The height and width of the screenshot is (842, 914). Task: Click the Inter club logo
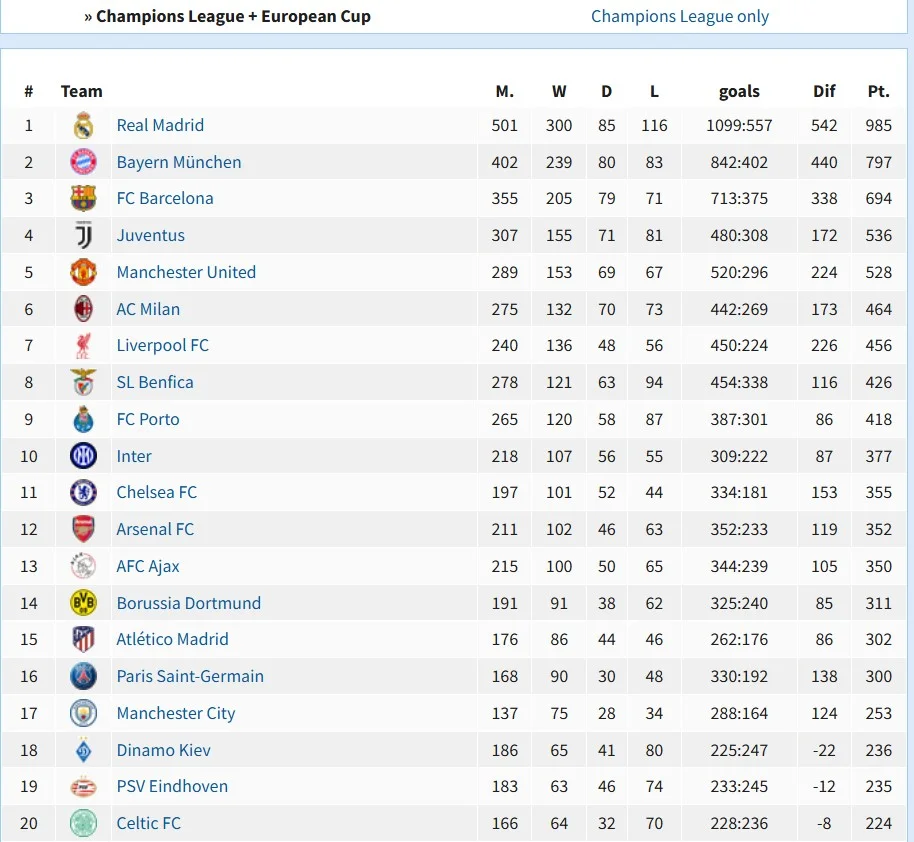tap(83, 456)
